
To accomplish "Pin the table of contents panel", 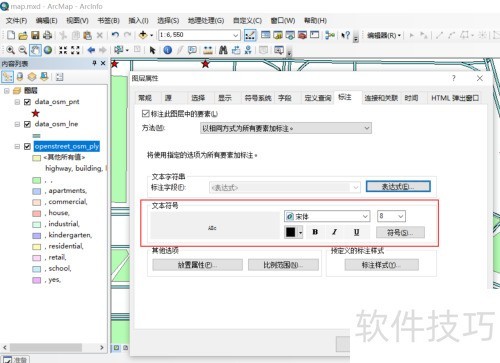I will pos(94,63).
